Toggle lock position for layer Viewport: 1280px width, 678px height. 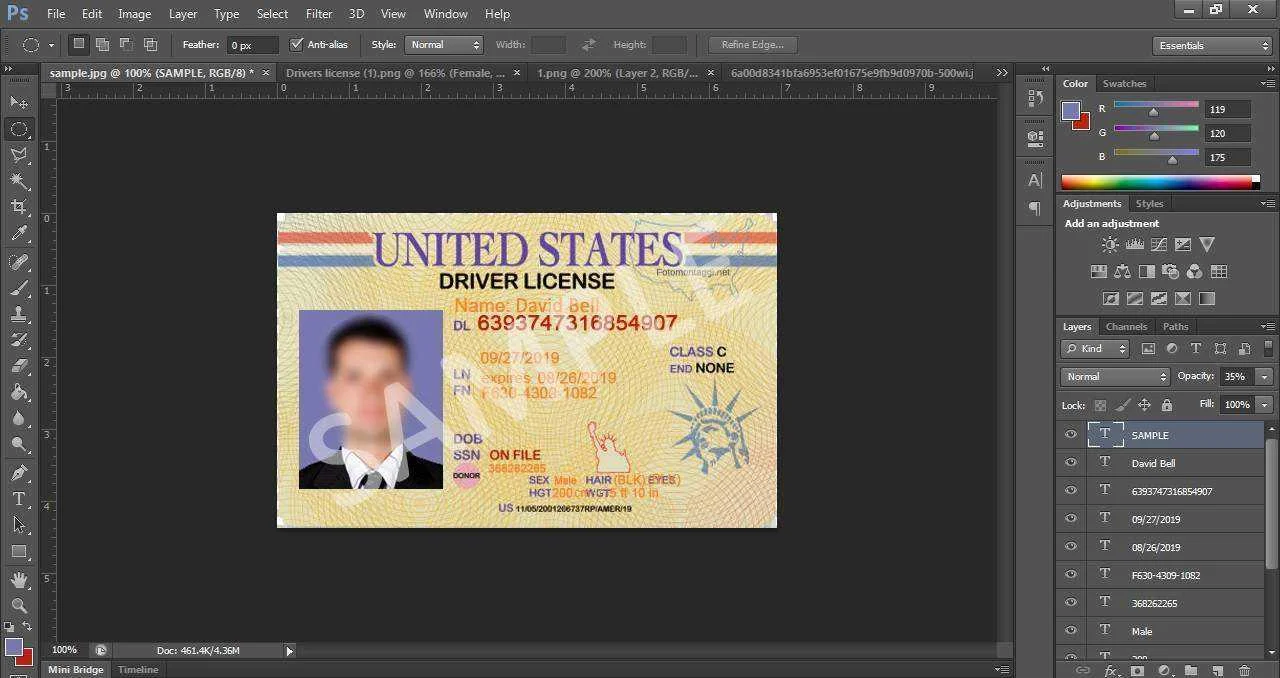click(x=1144, y=405)
